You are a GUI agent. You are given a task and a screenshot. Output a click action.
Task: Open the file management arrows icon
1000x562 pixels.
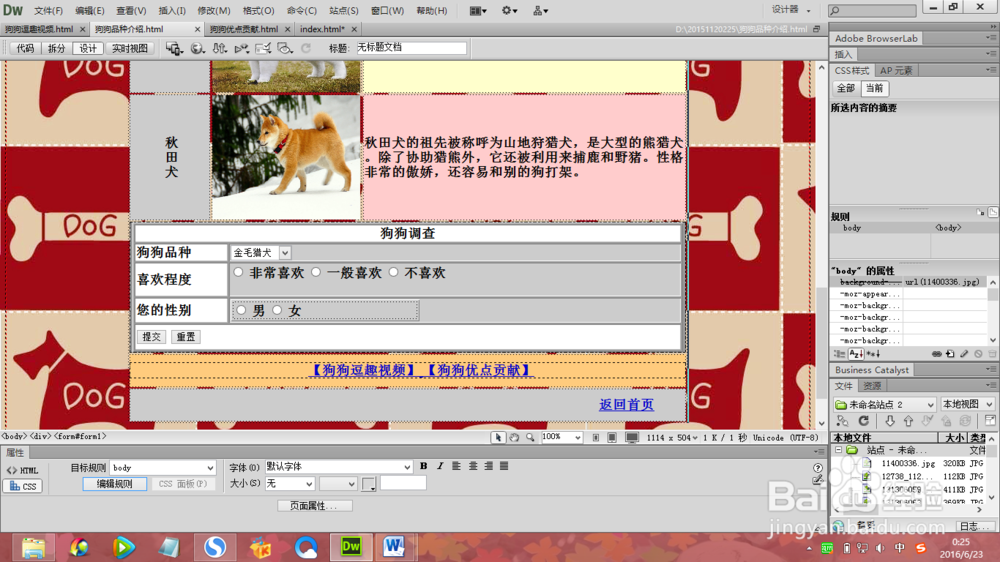tap(219, 48)
